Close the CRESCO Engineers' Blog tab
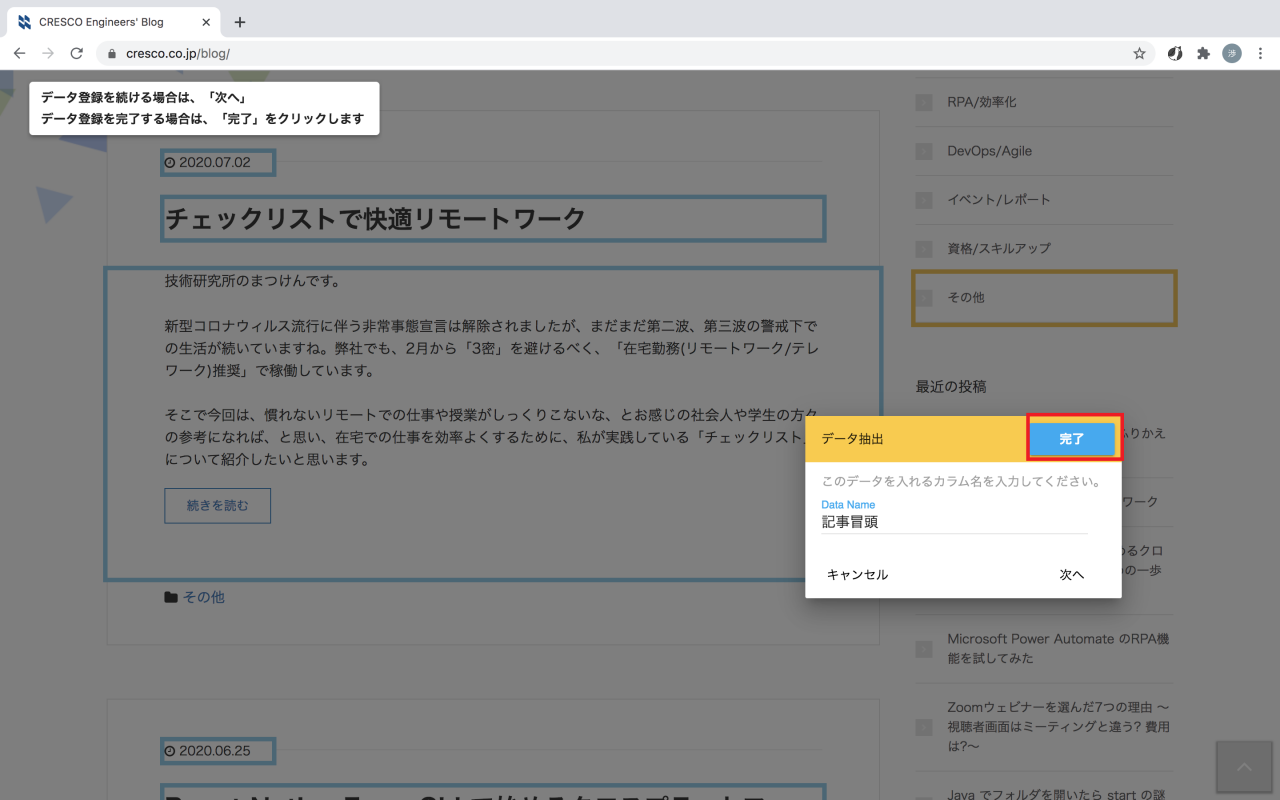 tap(206, 22)
